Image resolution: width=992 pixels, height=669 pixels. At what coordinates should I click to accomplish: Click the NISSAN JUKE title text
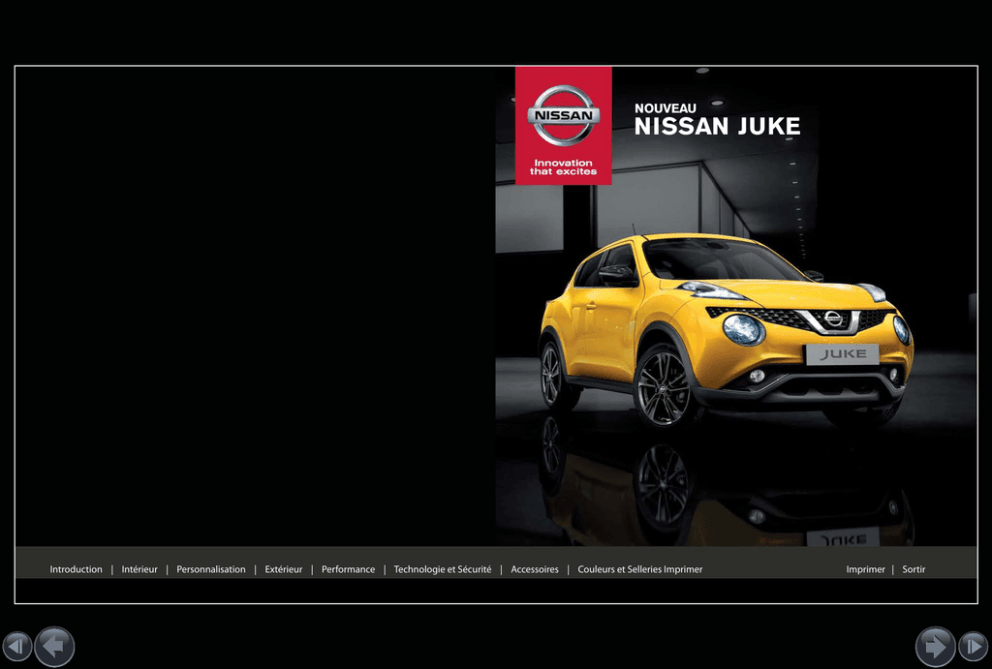tap(717, 126)
